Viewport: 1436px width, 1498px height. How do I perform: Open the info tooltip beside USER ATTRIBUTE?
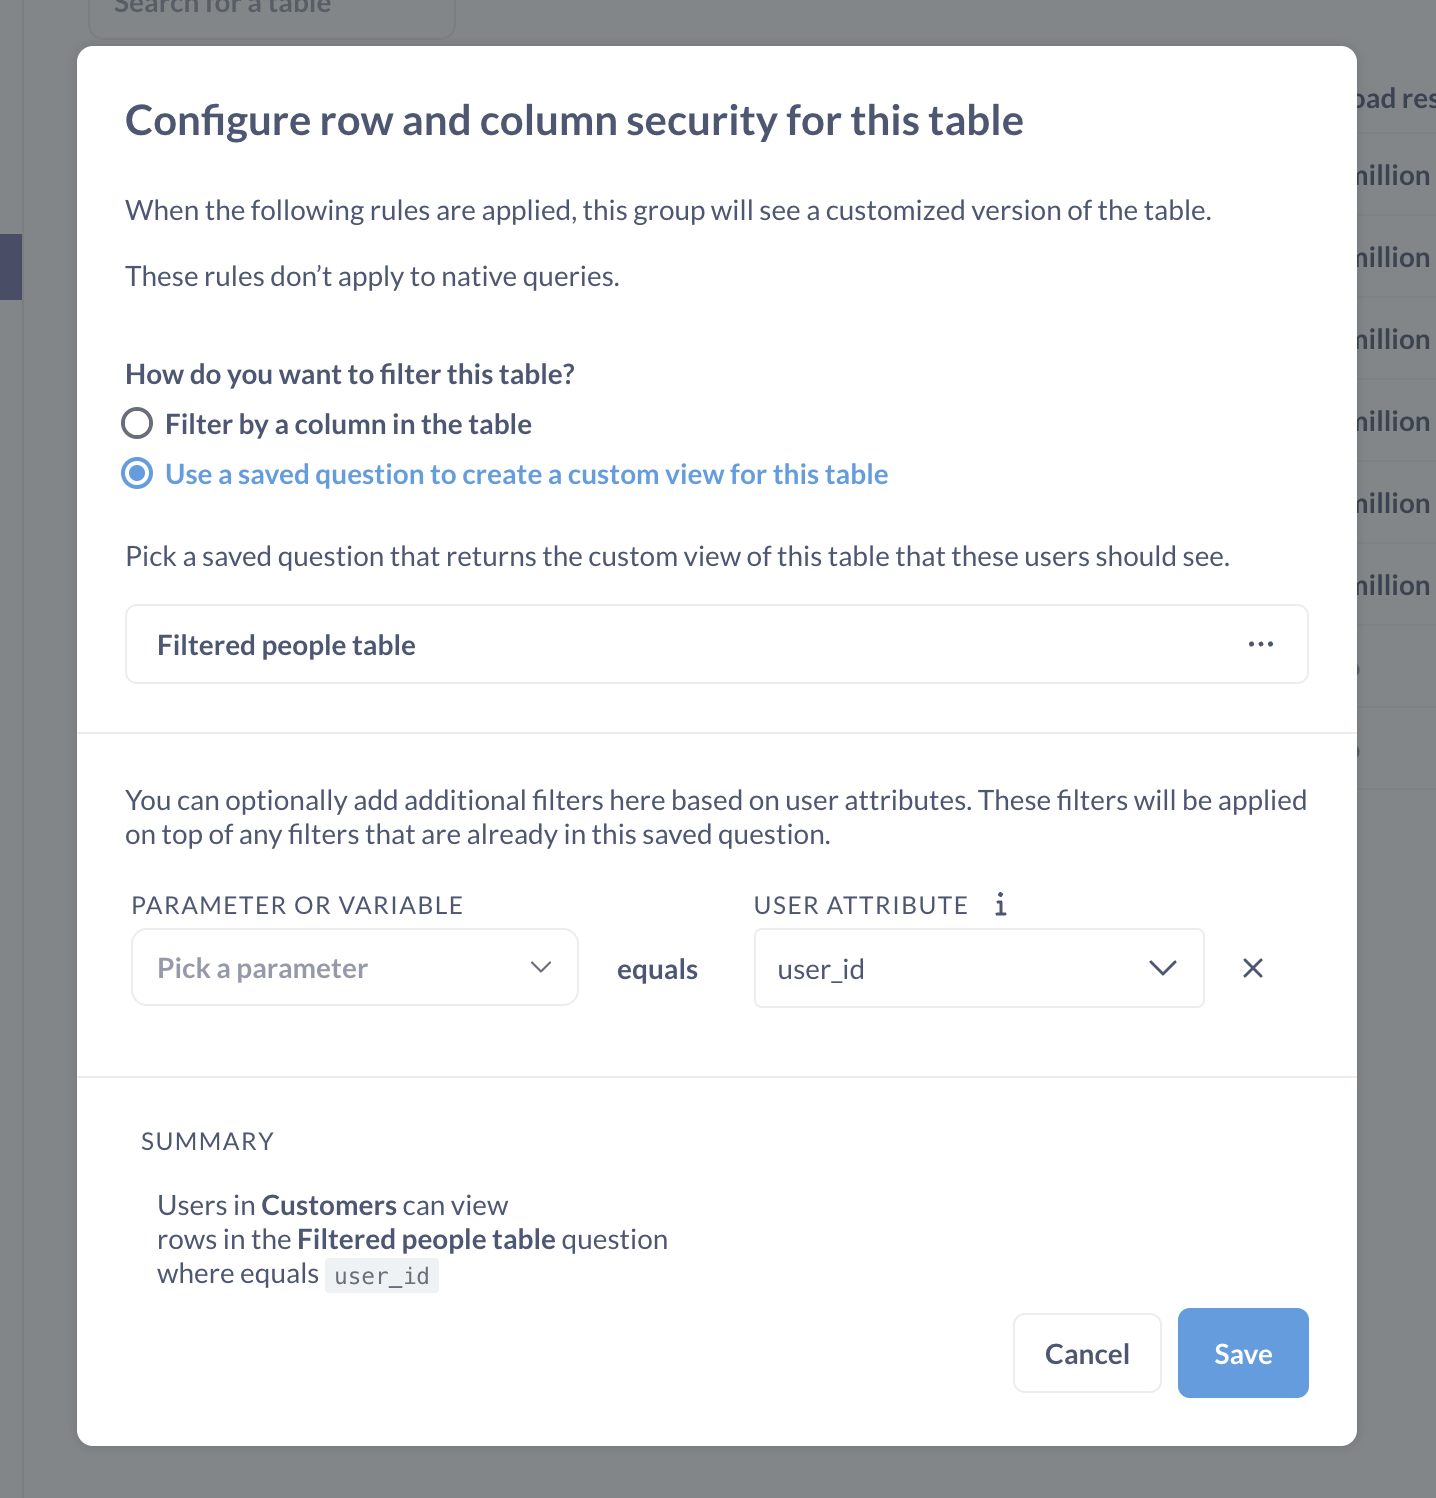point(1000,904)
